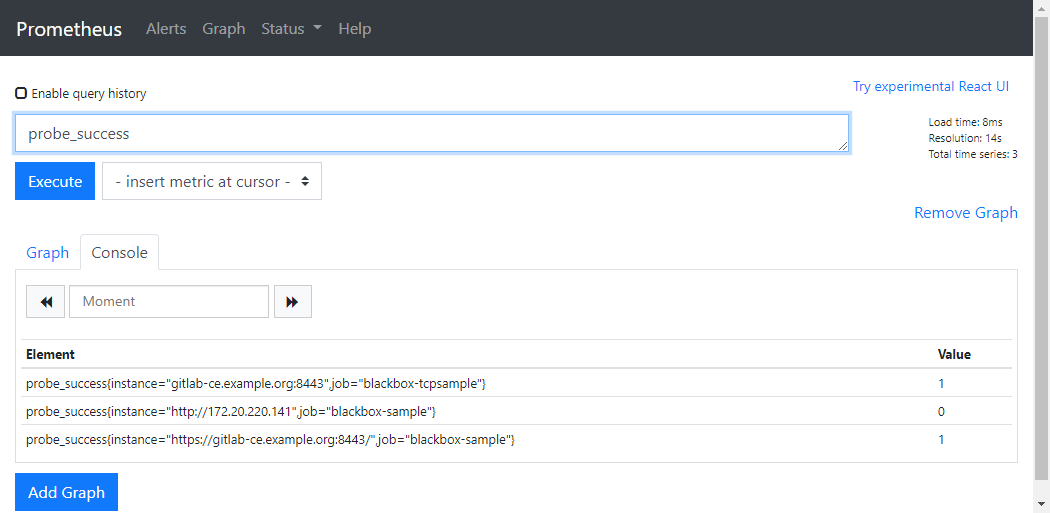The width and height of the screenshot is (1050, 513).
Task: Click the rewind time double-arrow button
Action: [x=46, y=301]
